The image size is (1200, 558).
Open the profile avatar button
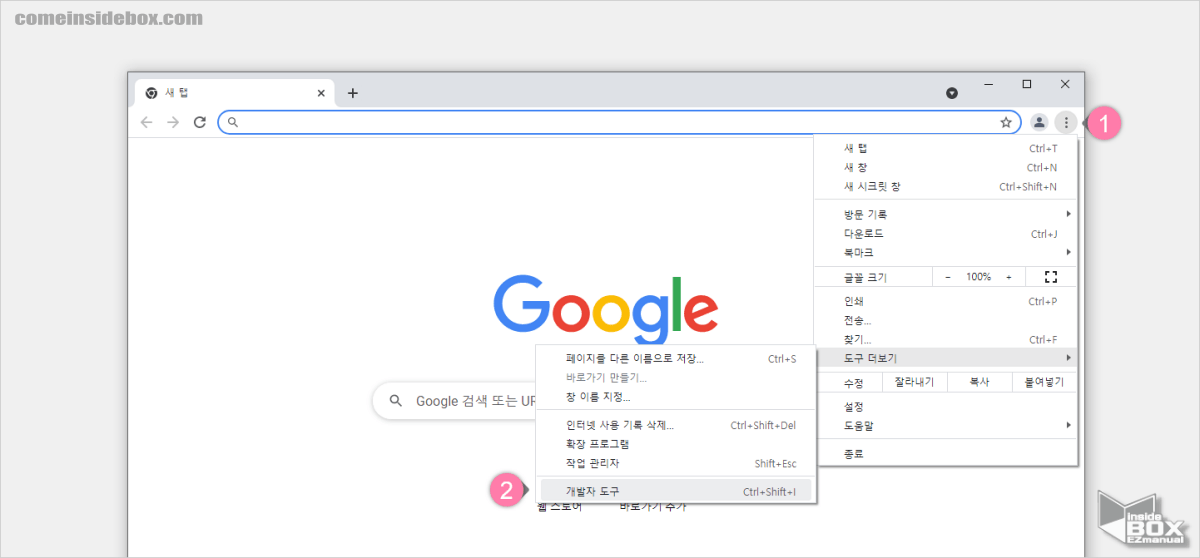tap(1039, 122)
